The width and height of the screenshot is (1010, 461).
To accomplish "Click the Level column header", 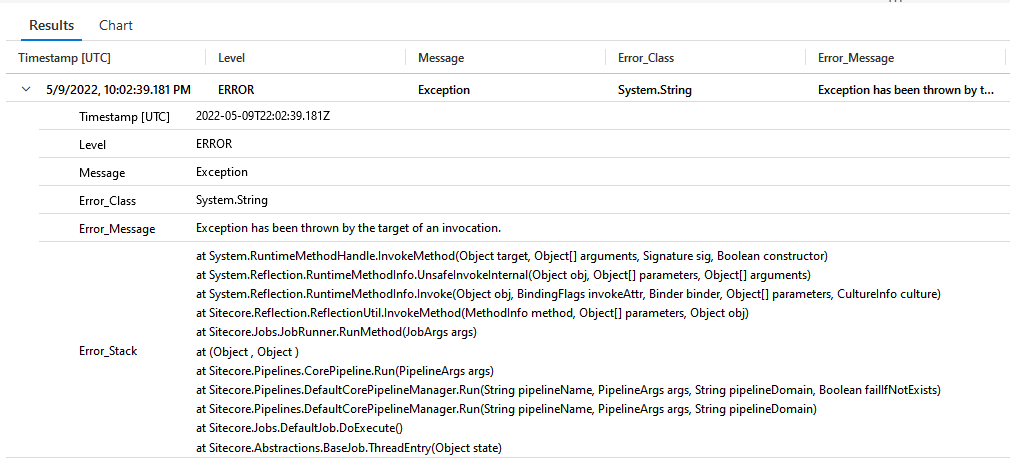I will click(x=231, y=58).
